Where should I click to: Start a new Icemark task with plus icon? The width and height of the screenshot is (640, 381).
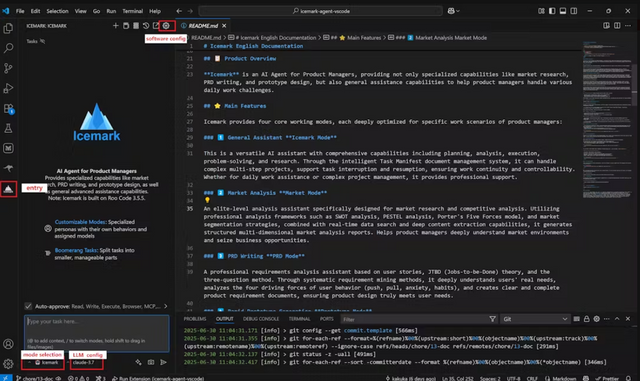click(x=116, y=26)
